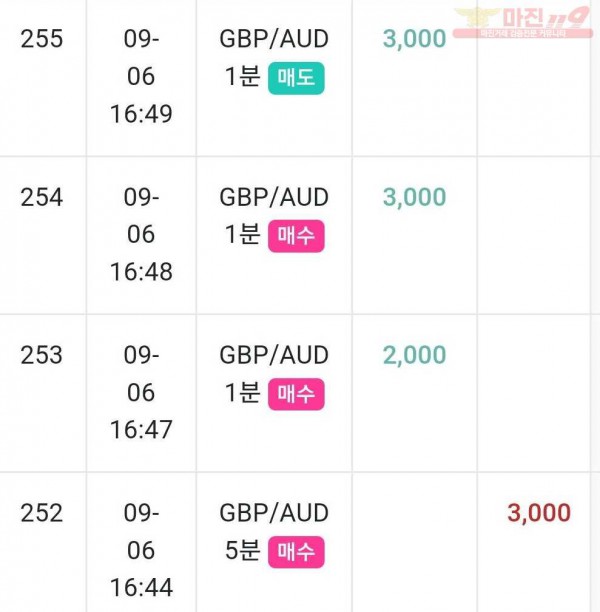Image resolution: width=600 pixels, height=612 pixels.
Task: Click the 매수 badge in row 252
Action: [x=296, y=552]
